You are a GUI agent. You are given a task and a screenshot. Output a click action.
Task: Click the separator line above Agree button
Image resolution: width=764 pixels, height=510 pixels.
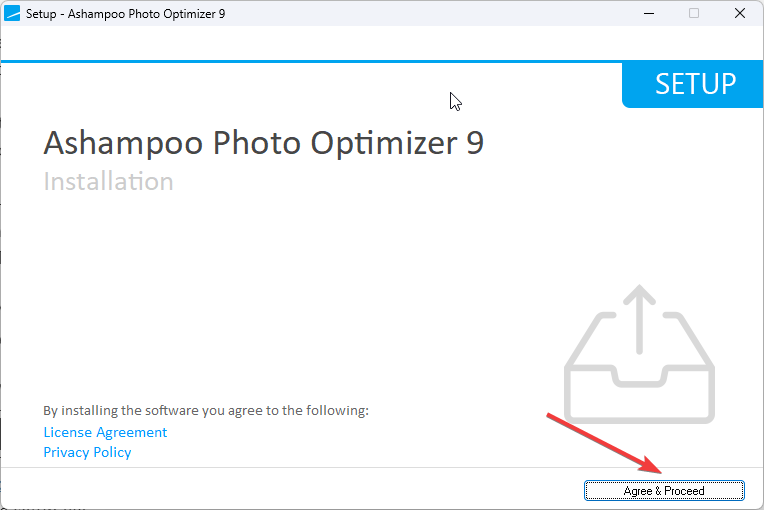click(382, 468)
